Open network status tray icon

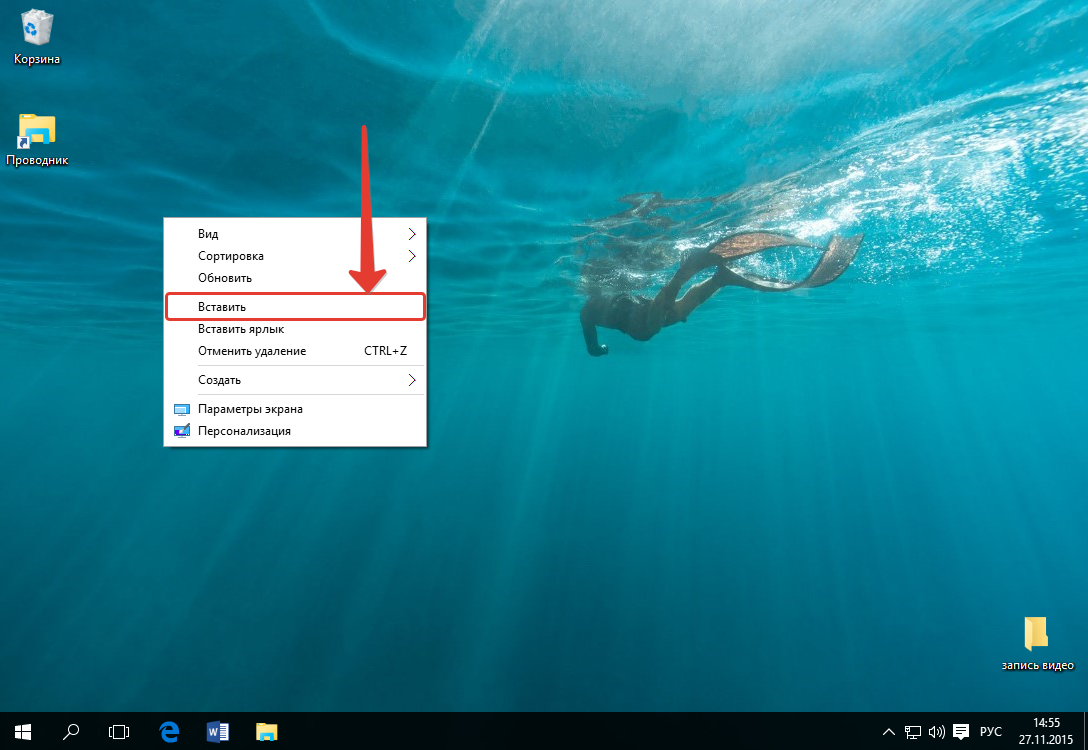(912, 732)
